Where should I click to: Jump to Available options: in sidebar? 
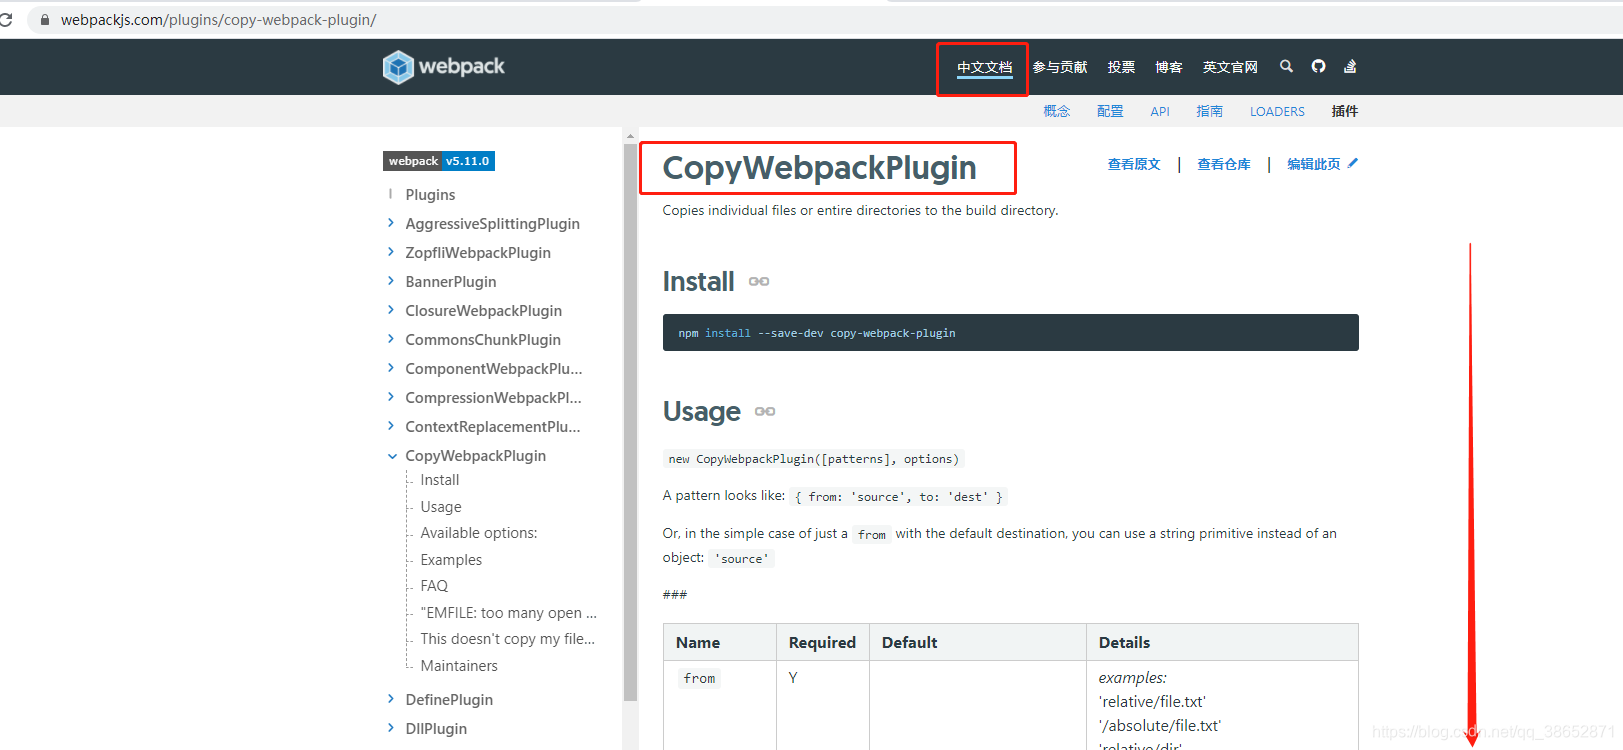479,533
